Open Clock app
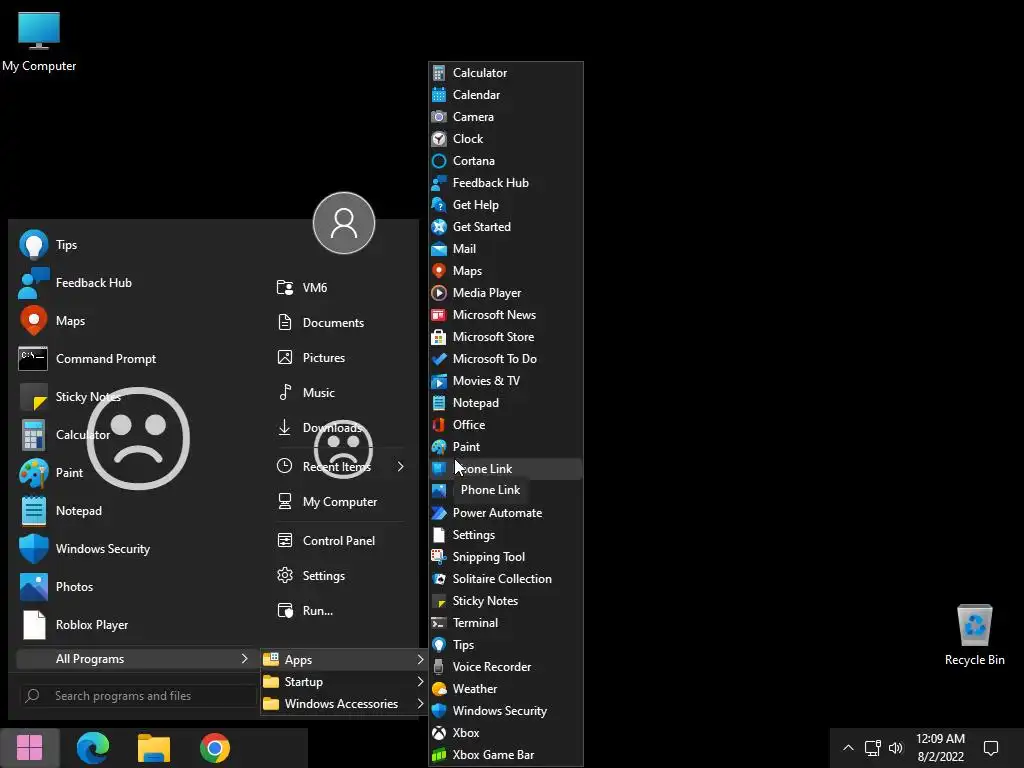This screenshot has width=1024, height=768. [x=506, y=138]
